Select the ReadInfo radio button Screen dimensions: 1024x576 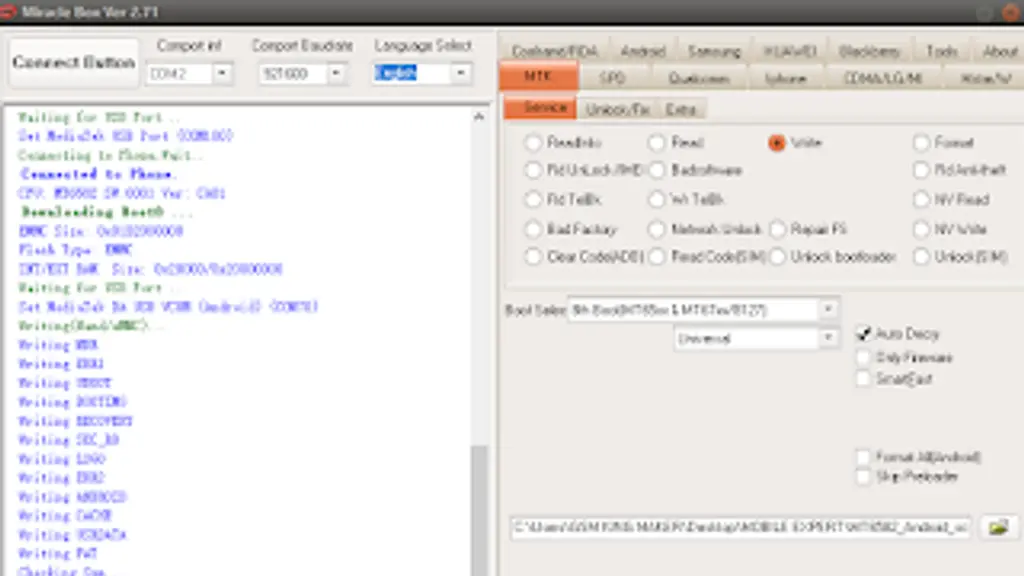tap(533, 142)
